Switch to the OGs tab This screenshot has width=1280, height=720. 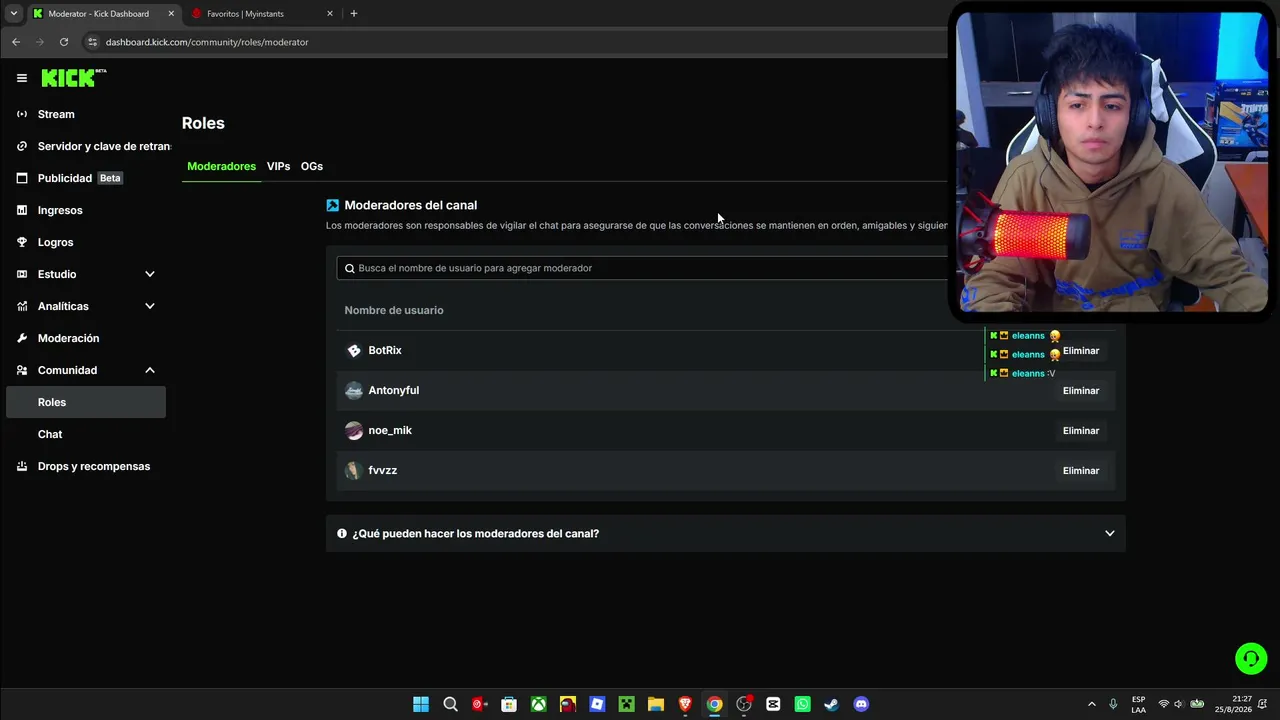click(x=312, y=166)
